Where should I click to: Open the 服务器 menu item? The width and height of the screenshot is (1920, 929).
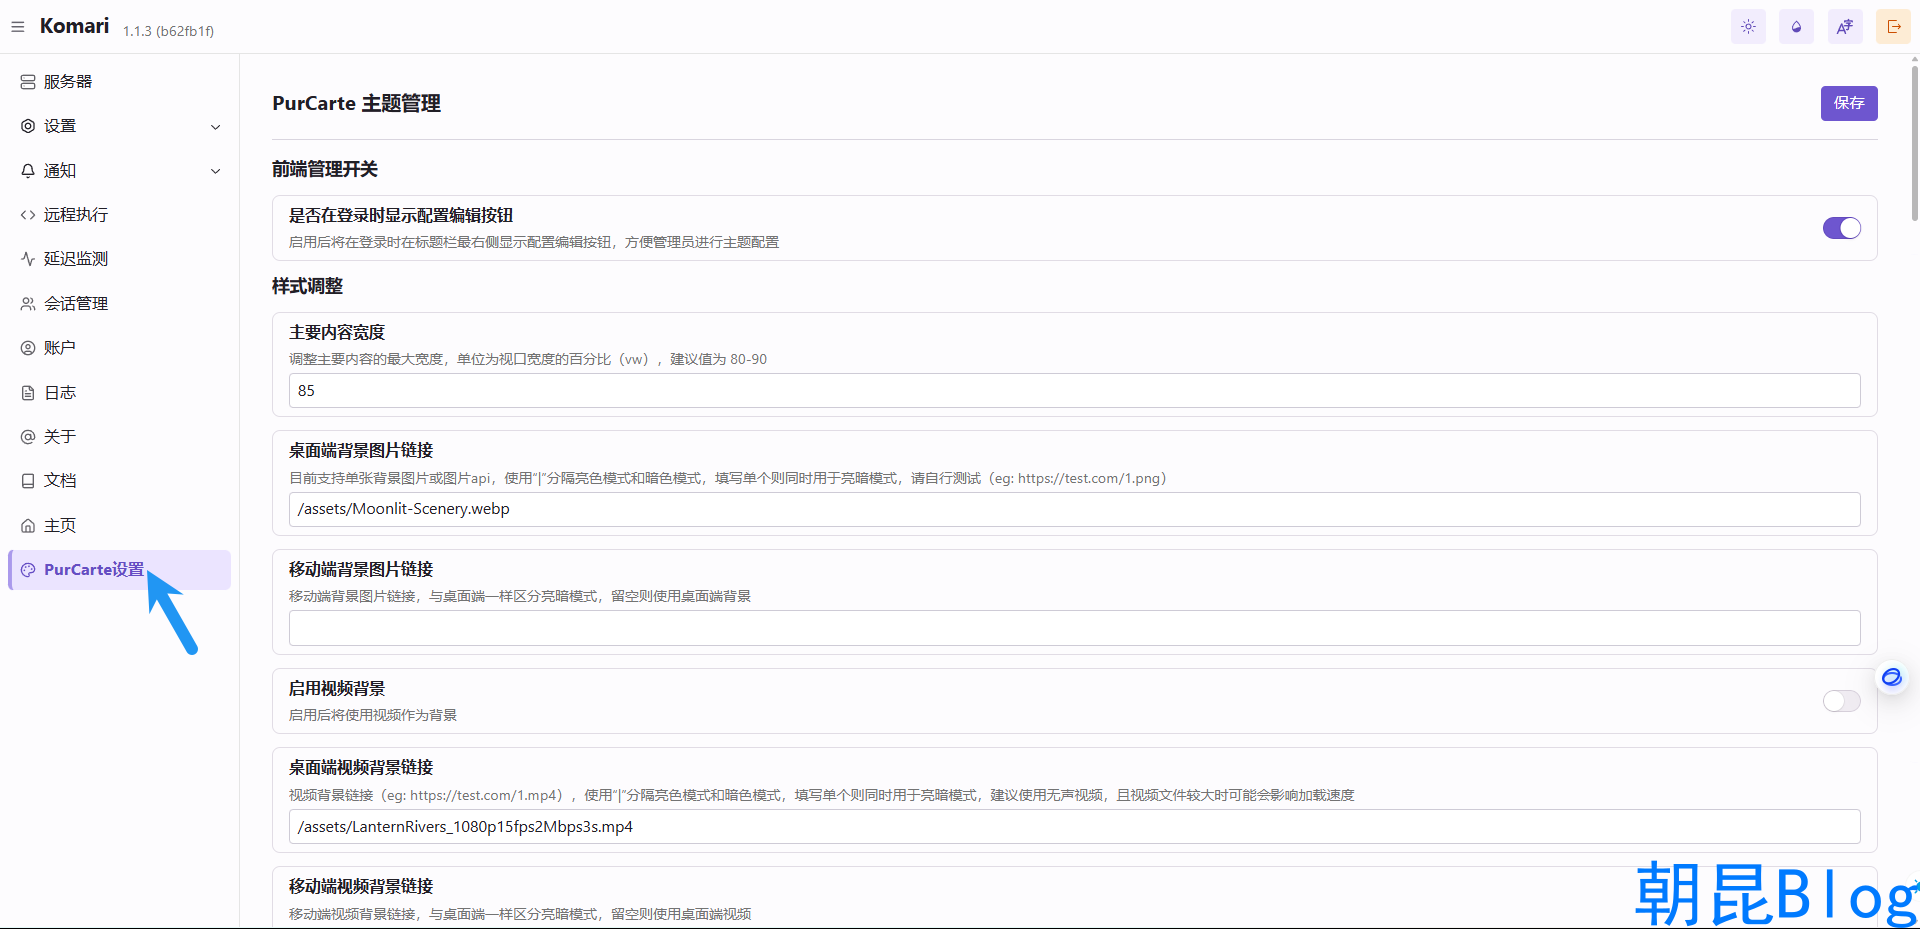(x=120, y=82)
